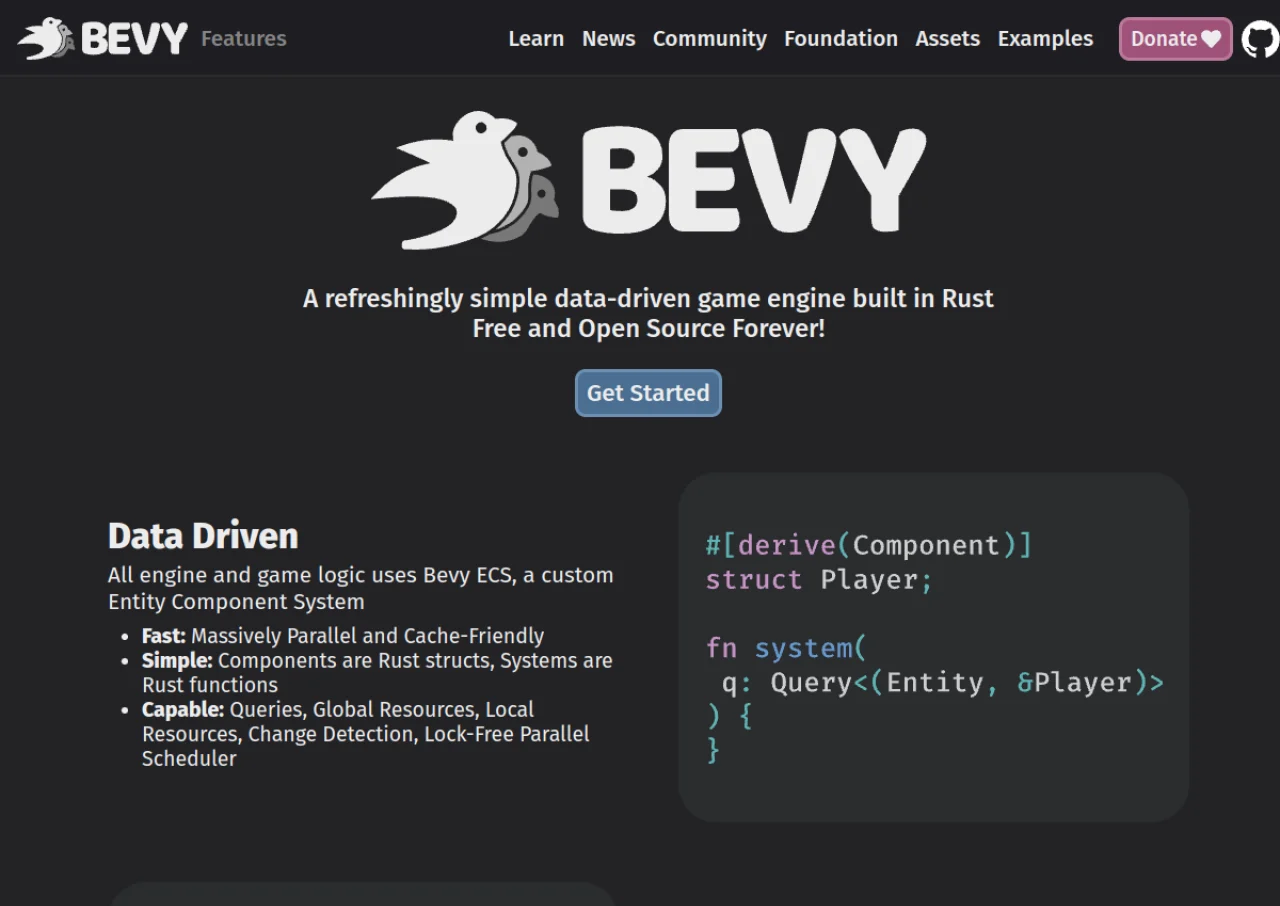The width and height of the screenshot is (1280, 906).
Task: Click the Donate button
Action: [1176, 39]
